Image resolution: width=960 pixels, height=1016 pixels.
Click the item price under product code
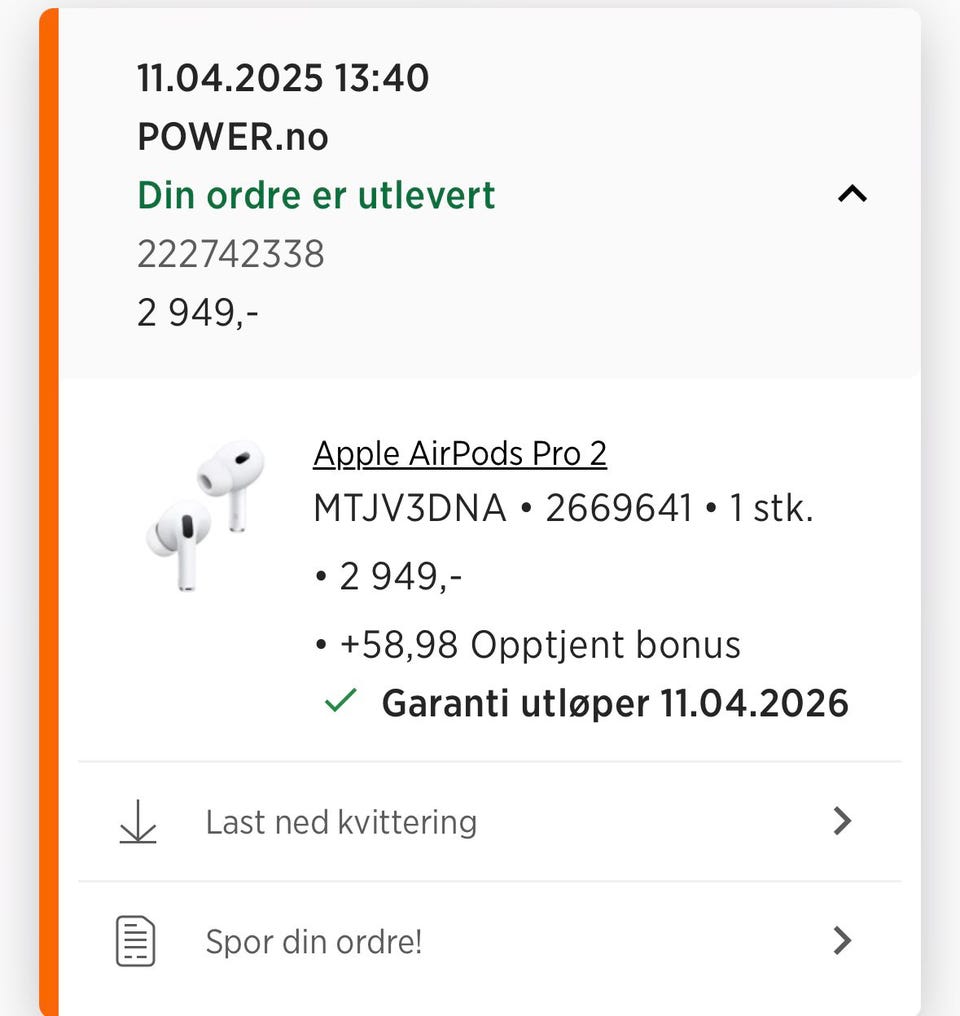pos(400,576)
